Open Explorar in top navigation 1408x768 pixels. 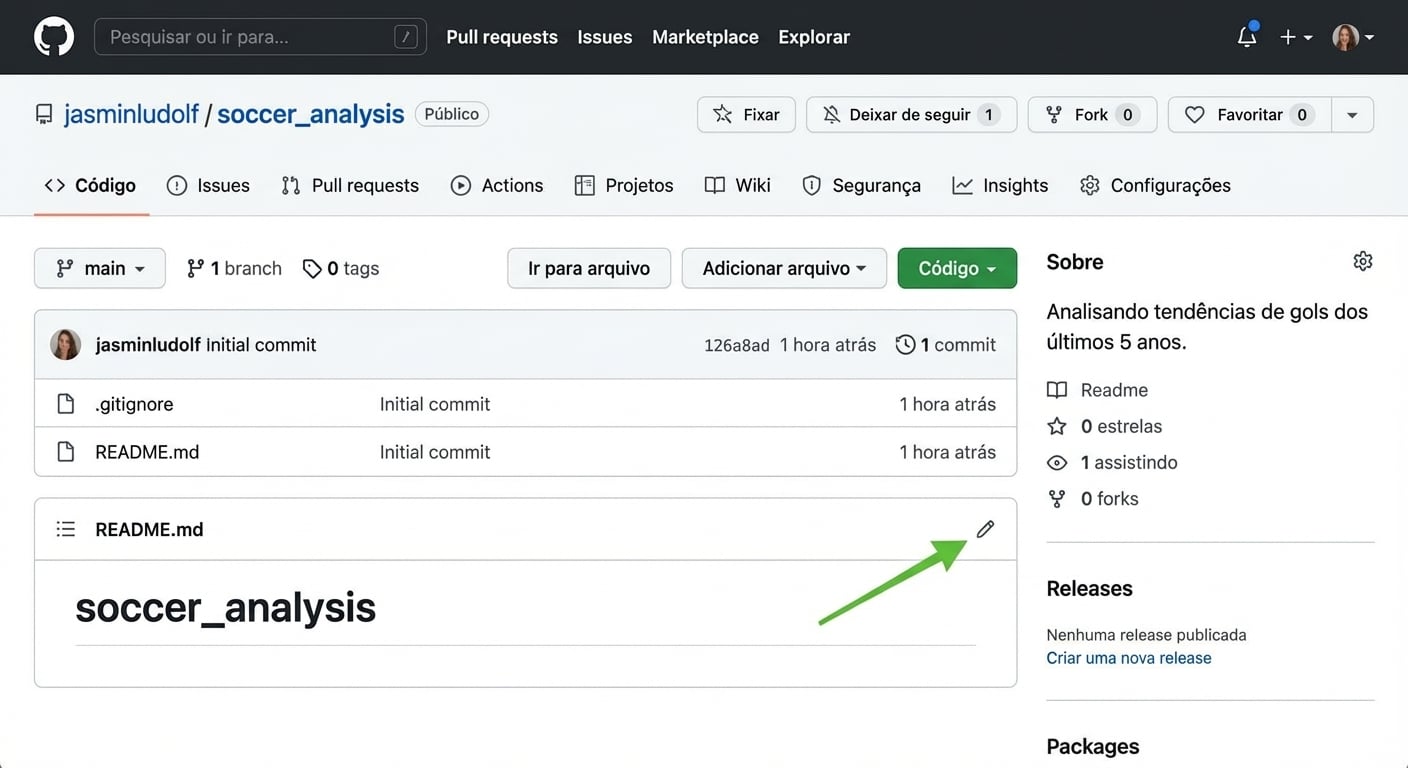(814, 37)
